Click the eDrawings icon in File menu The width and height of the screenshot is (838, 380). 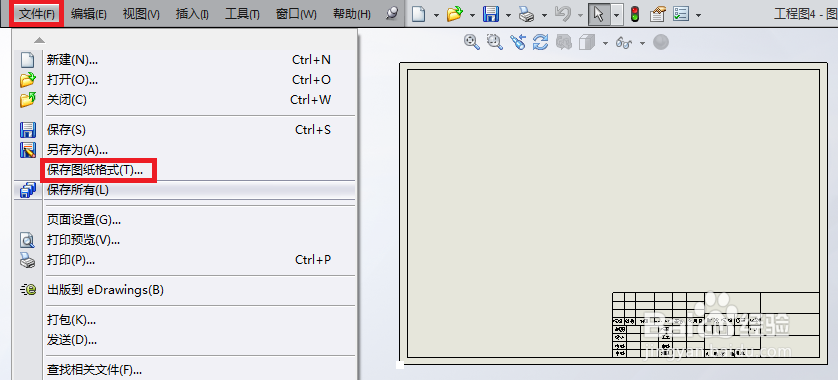27,290
